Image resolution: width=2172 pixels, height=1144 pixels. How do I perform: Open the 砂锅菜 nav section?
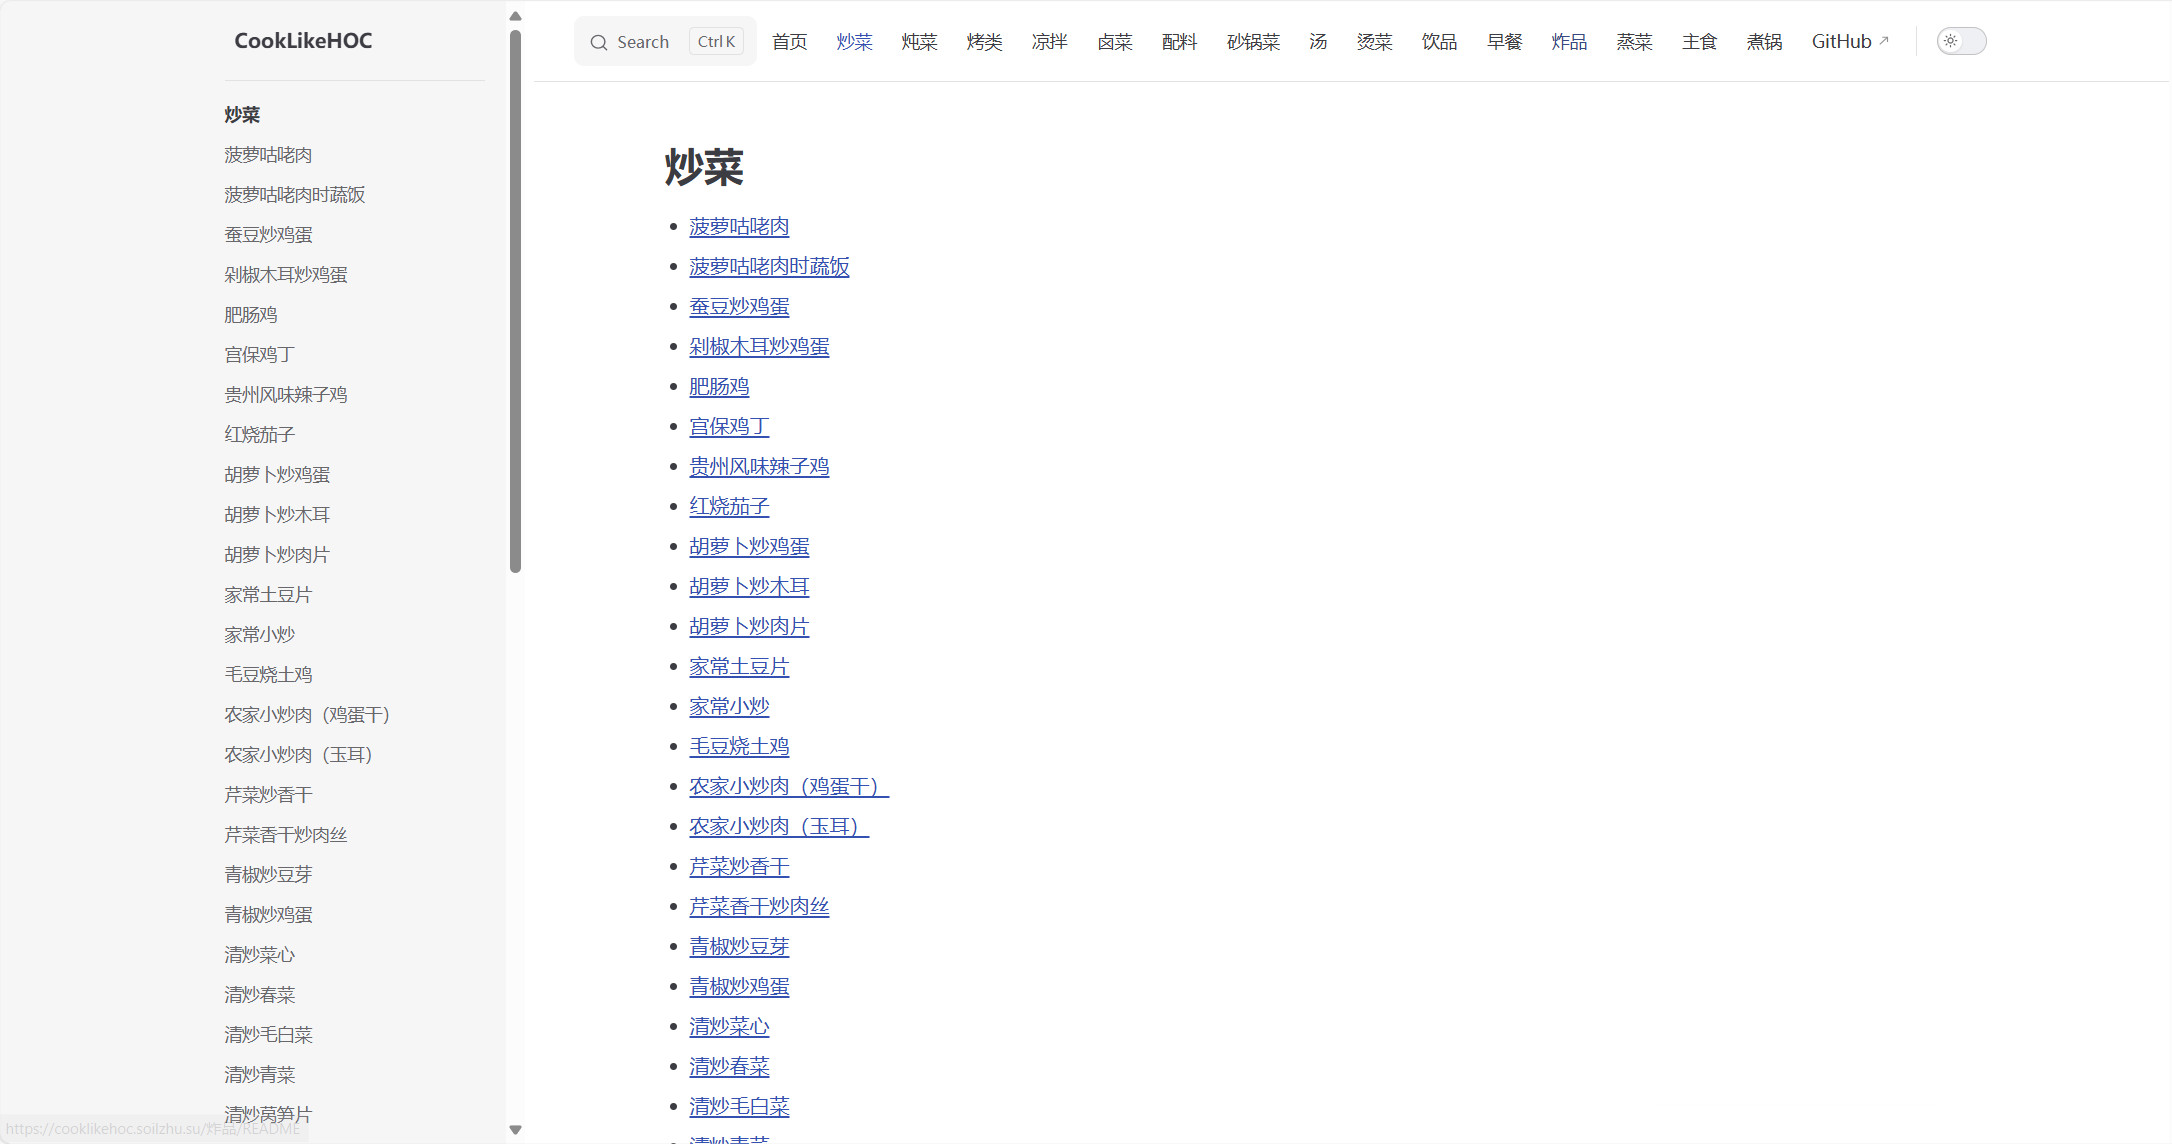click(x=1252, y=41)
